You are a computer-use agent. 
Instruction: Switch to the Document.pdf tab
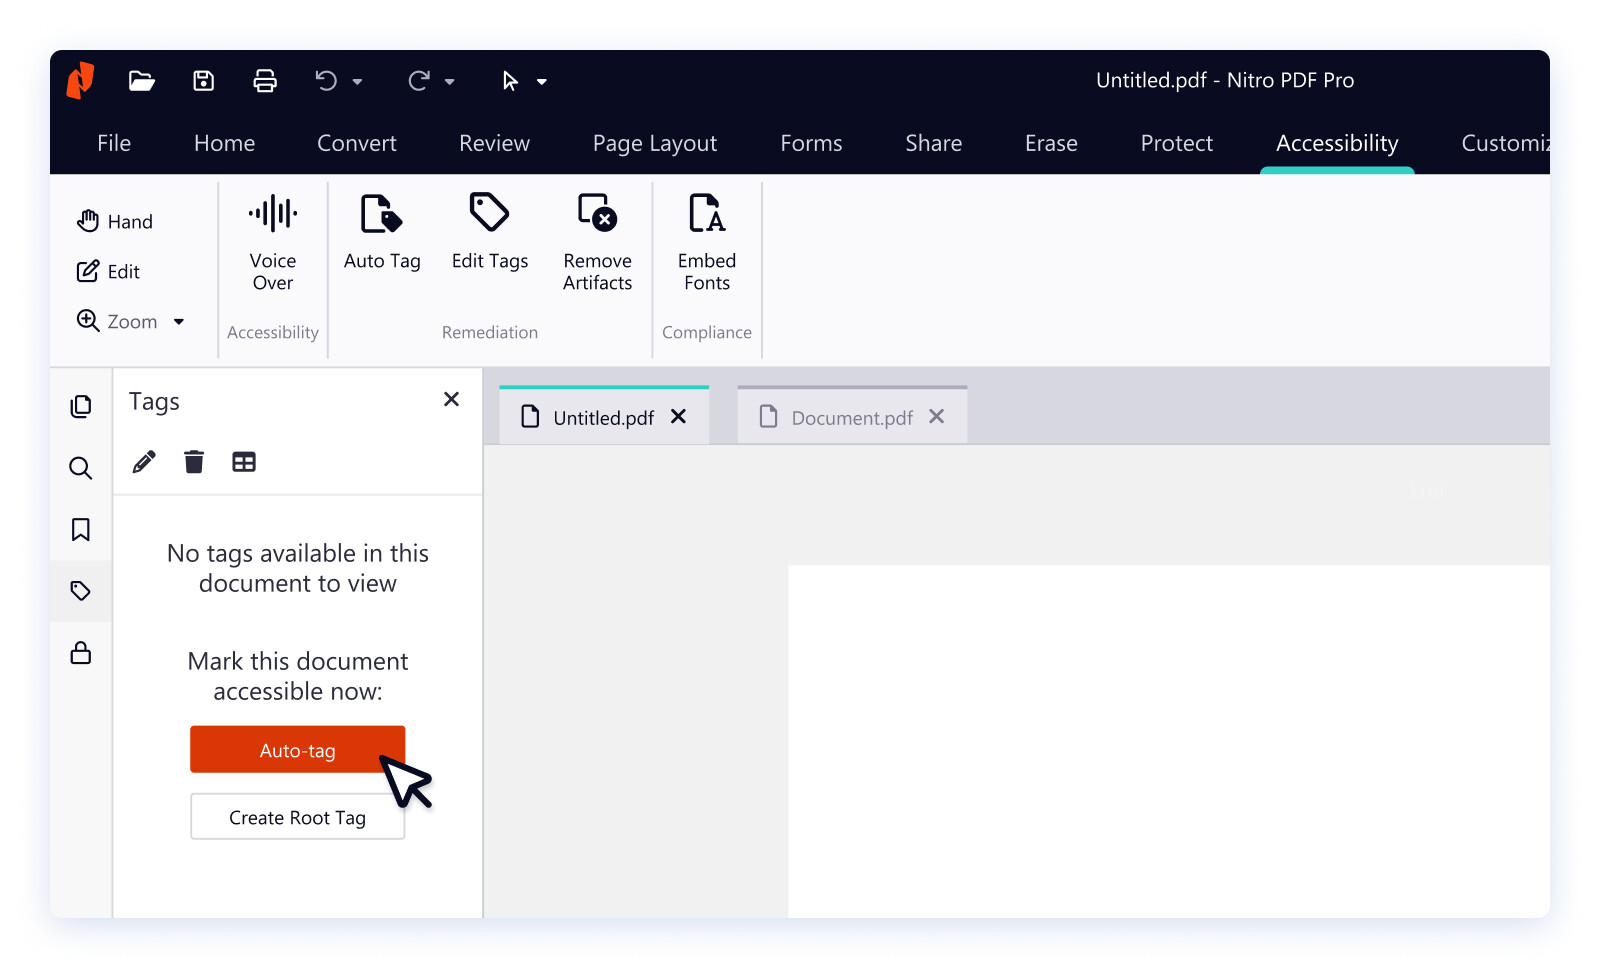(851, 417)
